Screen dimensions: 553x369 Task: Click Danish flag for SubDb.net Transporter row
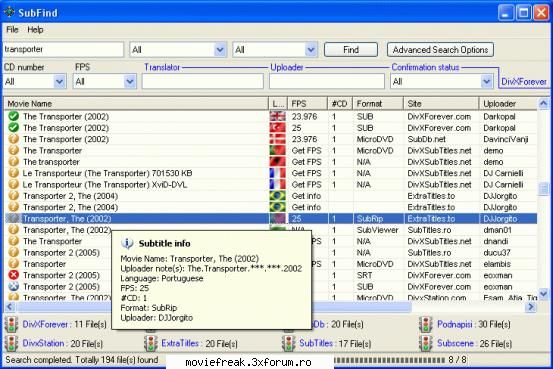278,139
